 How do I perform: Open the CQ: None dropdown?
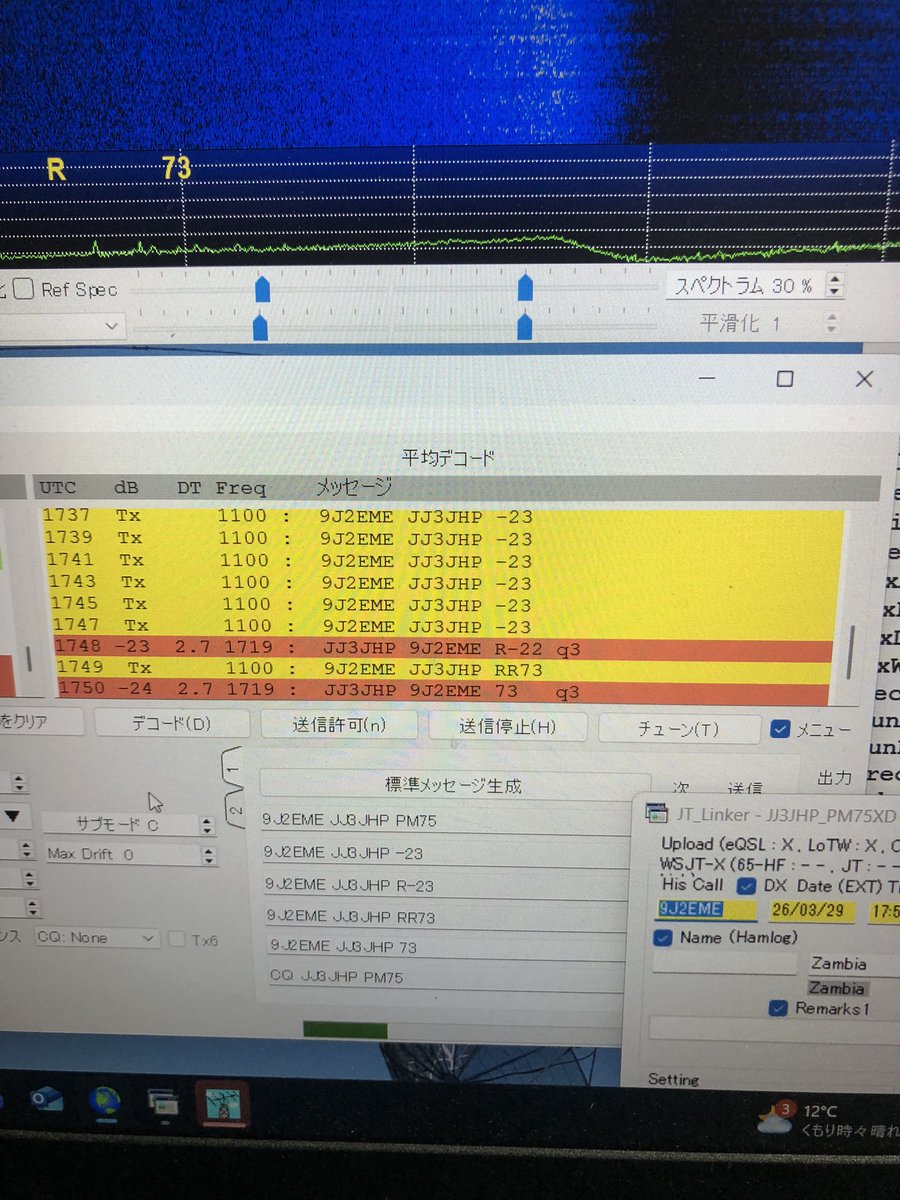[96, 938]
